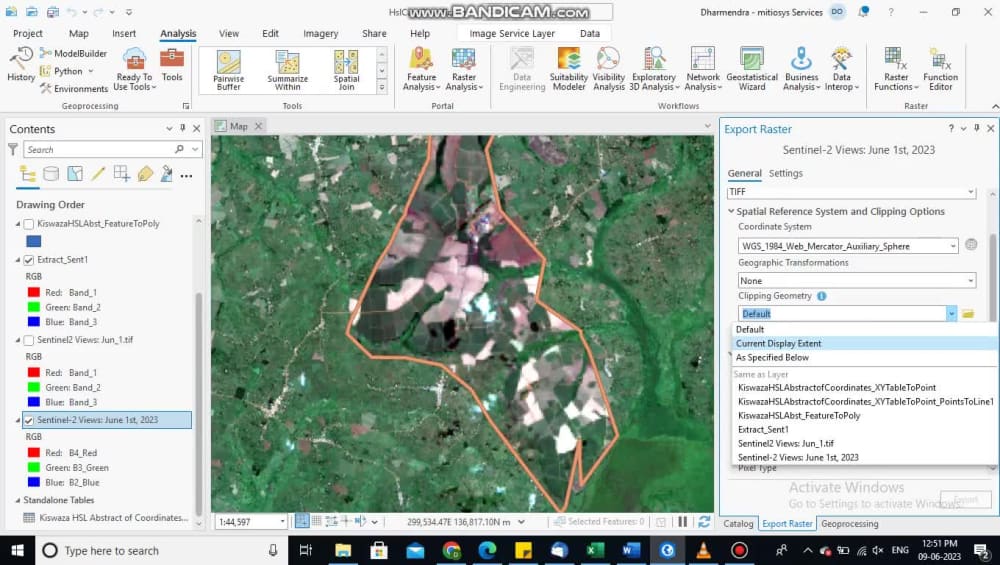
Task: Click the coordinate system globe icon
Action: coord(971,244)
